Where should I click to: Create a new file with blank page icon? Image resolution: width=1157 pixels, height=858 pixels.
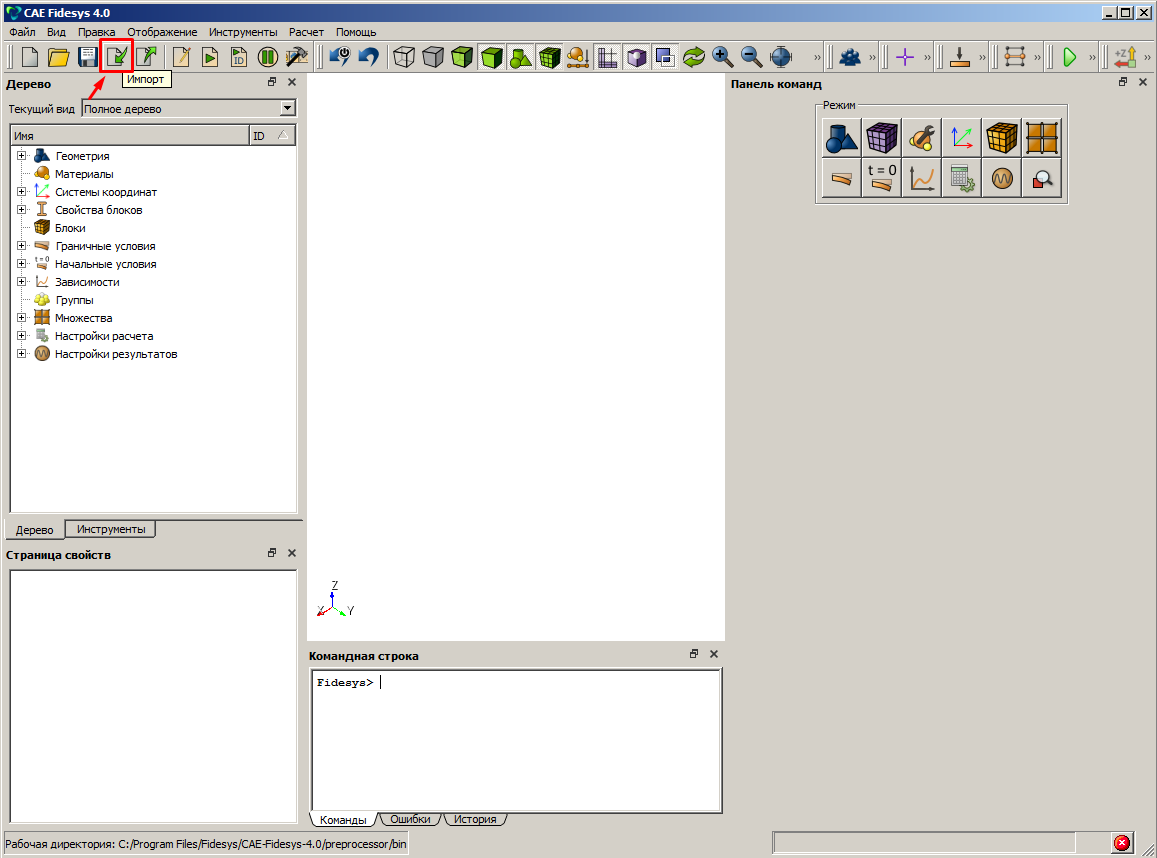pyautogui.click(x=30, y=57)
